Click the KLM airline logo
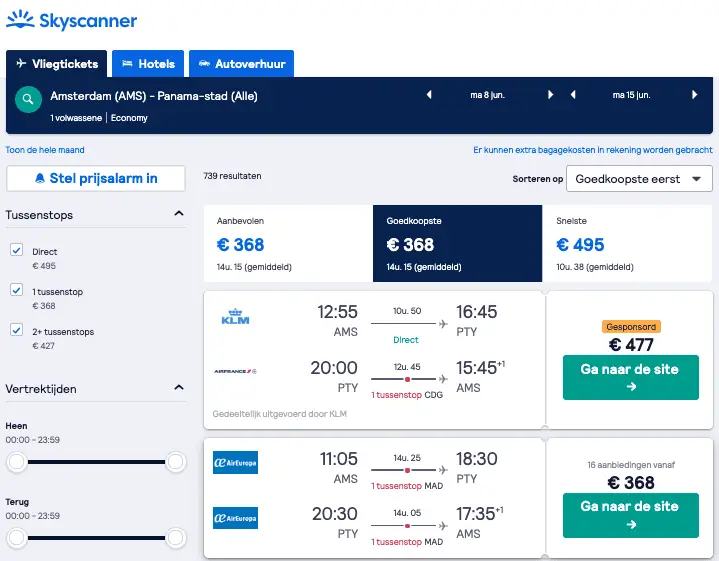Viewport: 719px width, 561px height. click(235, 317)
